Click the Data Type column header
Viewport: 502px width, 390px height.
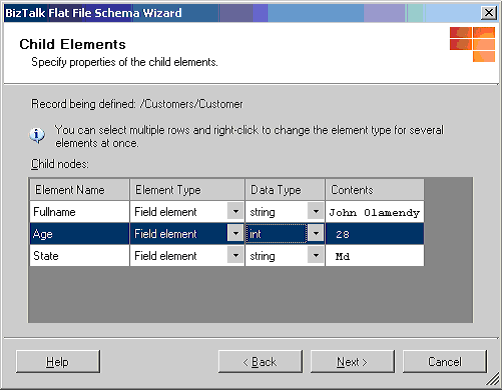point(285,190)
